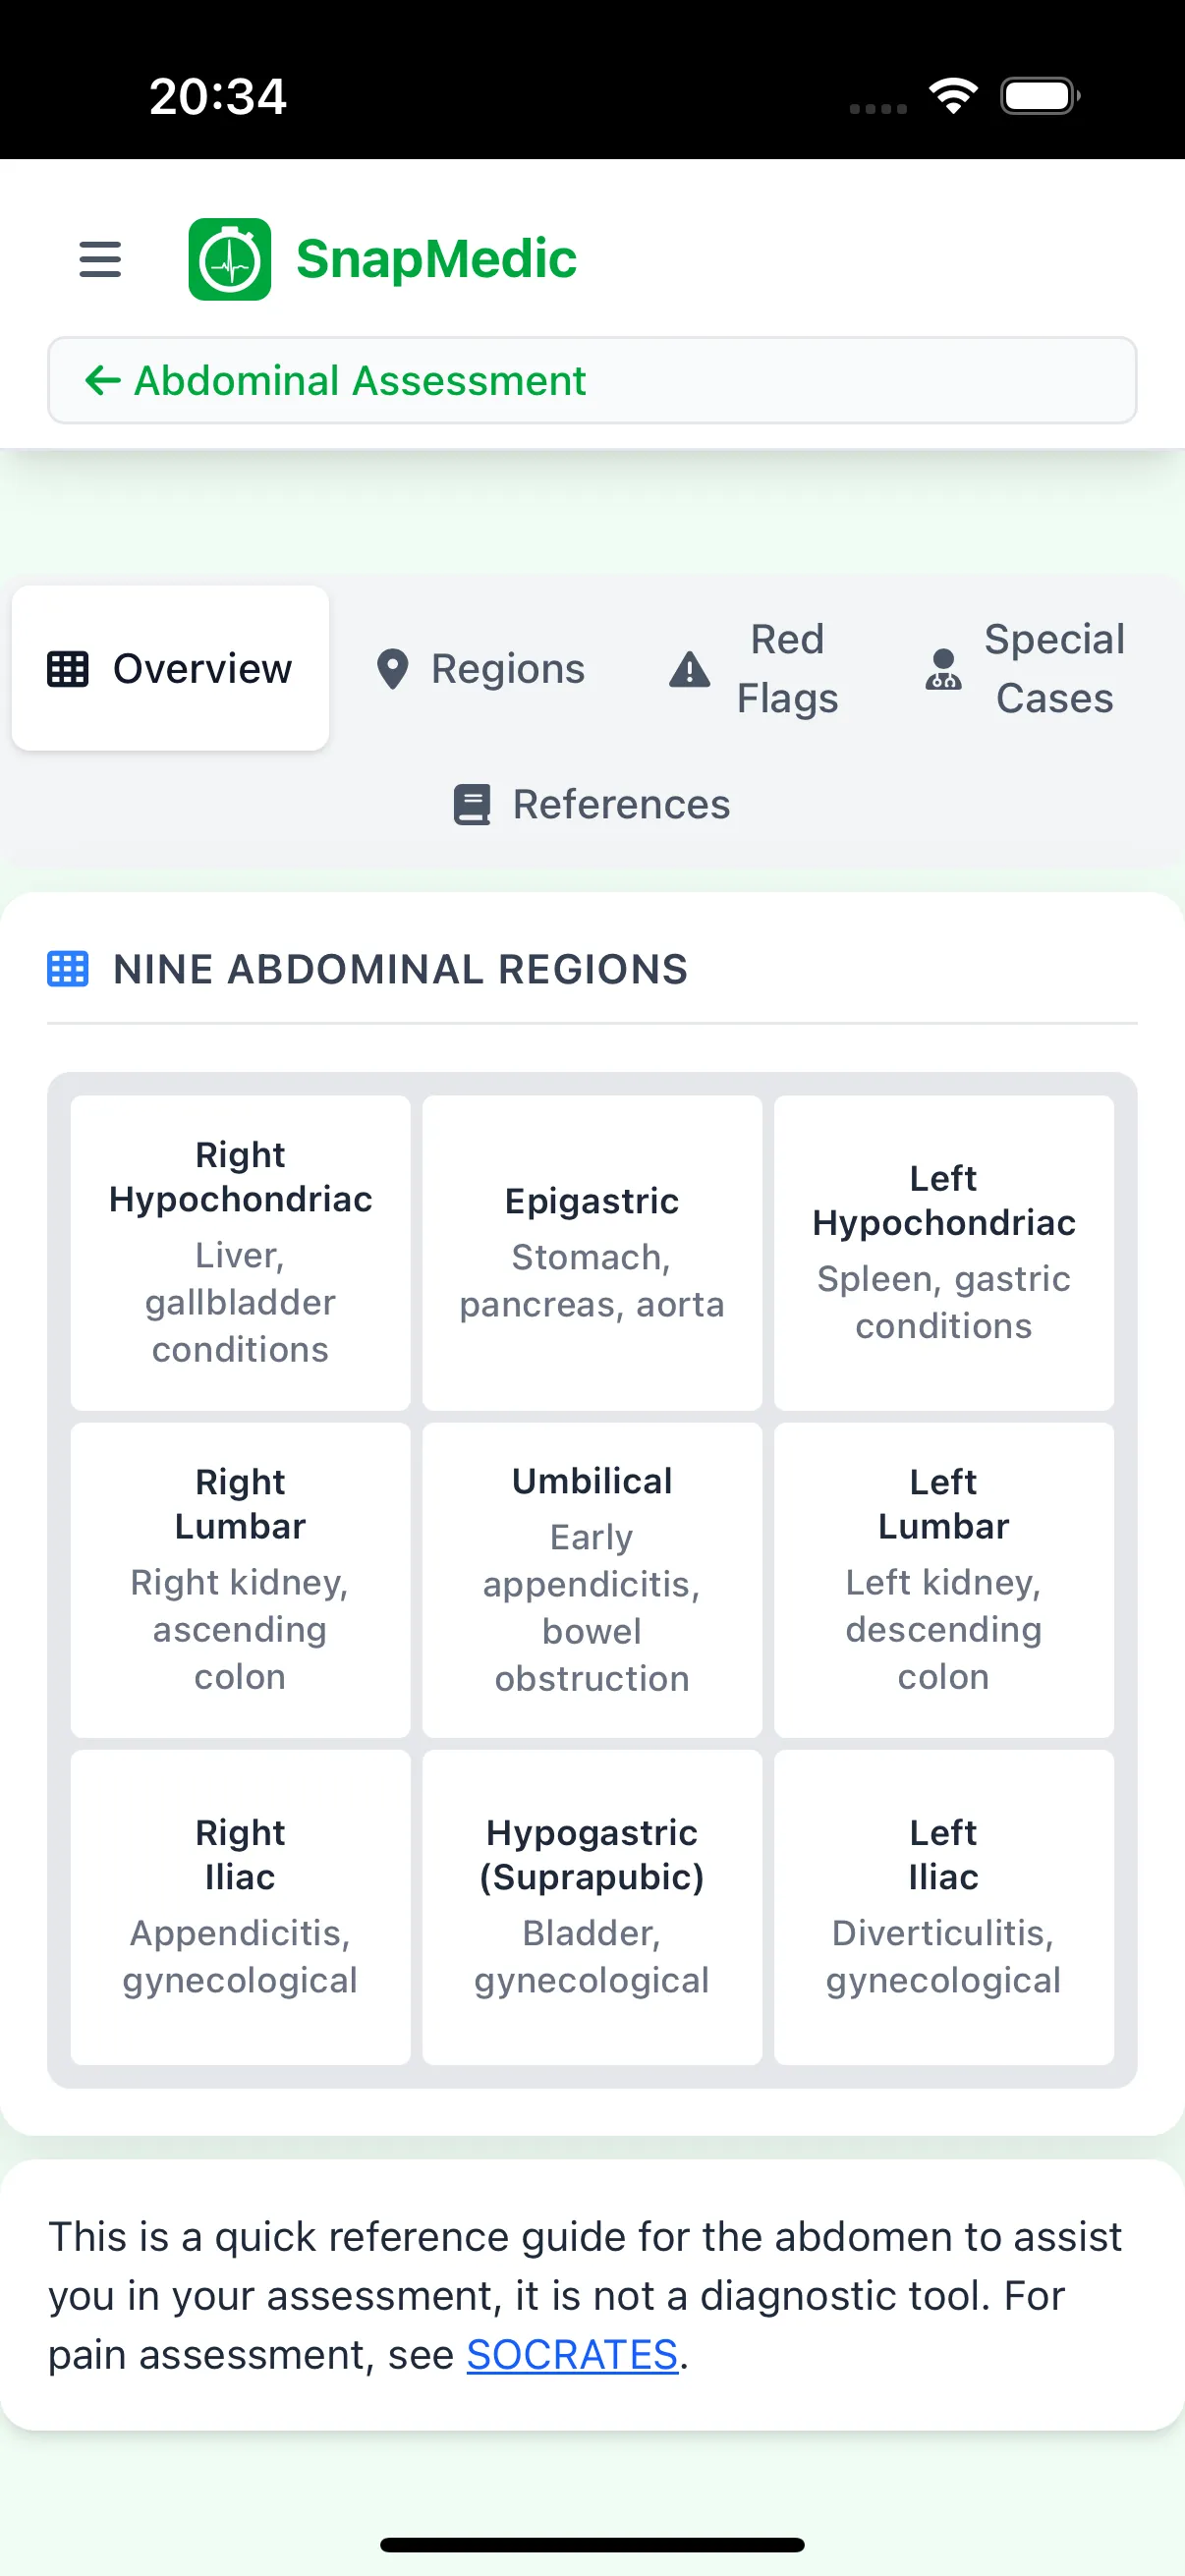Click the Umbilical region card
Image resolution: width=1185 pixels, height=2576 pixels.
point(591,1578)
